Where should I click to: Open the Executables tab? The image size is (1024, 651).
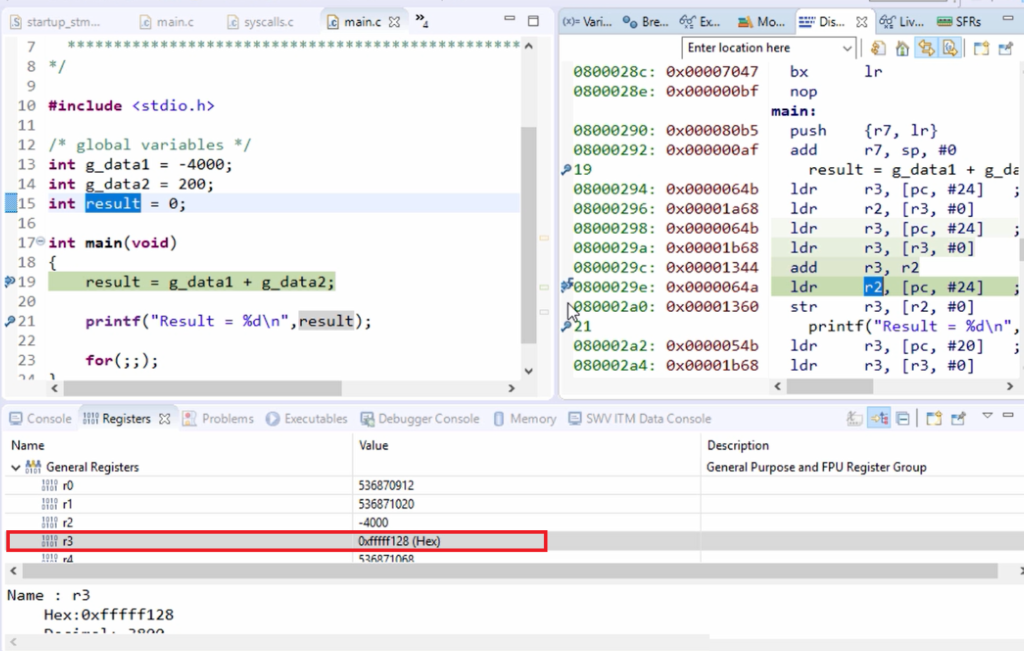tap(306, 419)
